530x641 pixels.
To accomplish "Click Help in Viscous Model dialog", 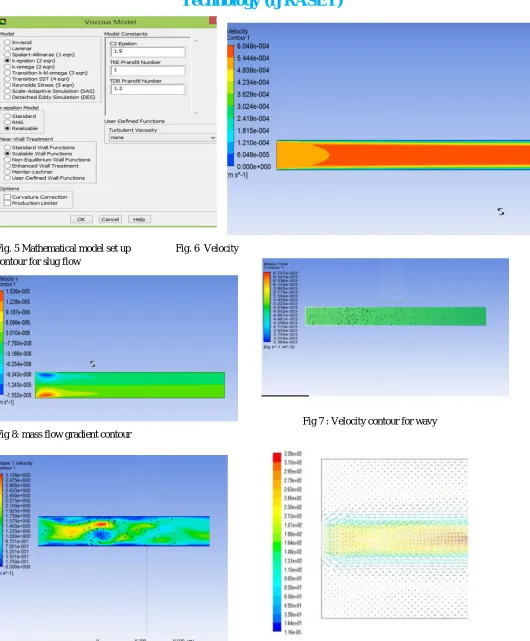I will (x=139, y=220).
